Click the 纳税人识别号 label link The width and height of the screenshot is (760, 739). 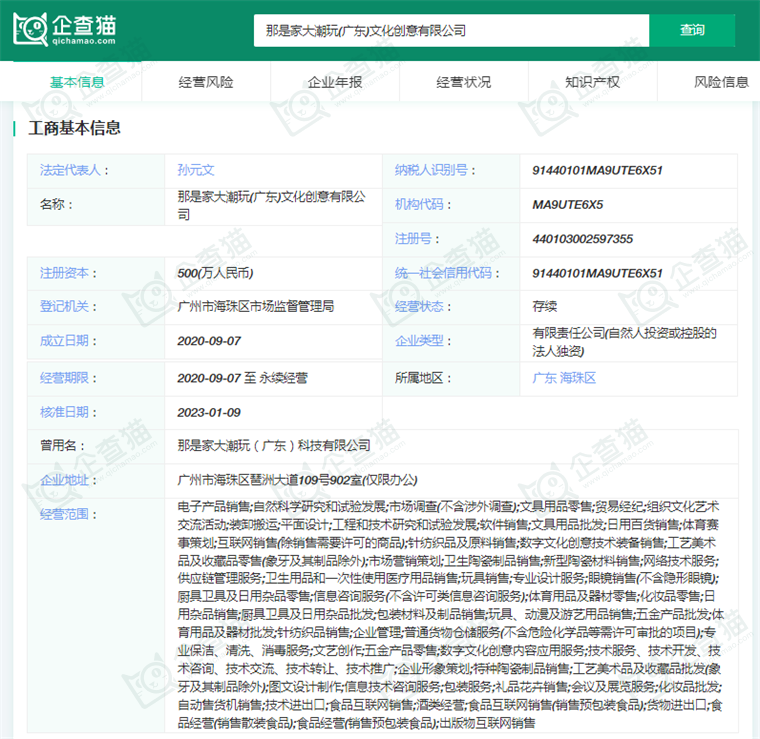tap(431, 170)
